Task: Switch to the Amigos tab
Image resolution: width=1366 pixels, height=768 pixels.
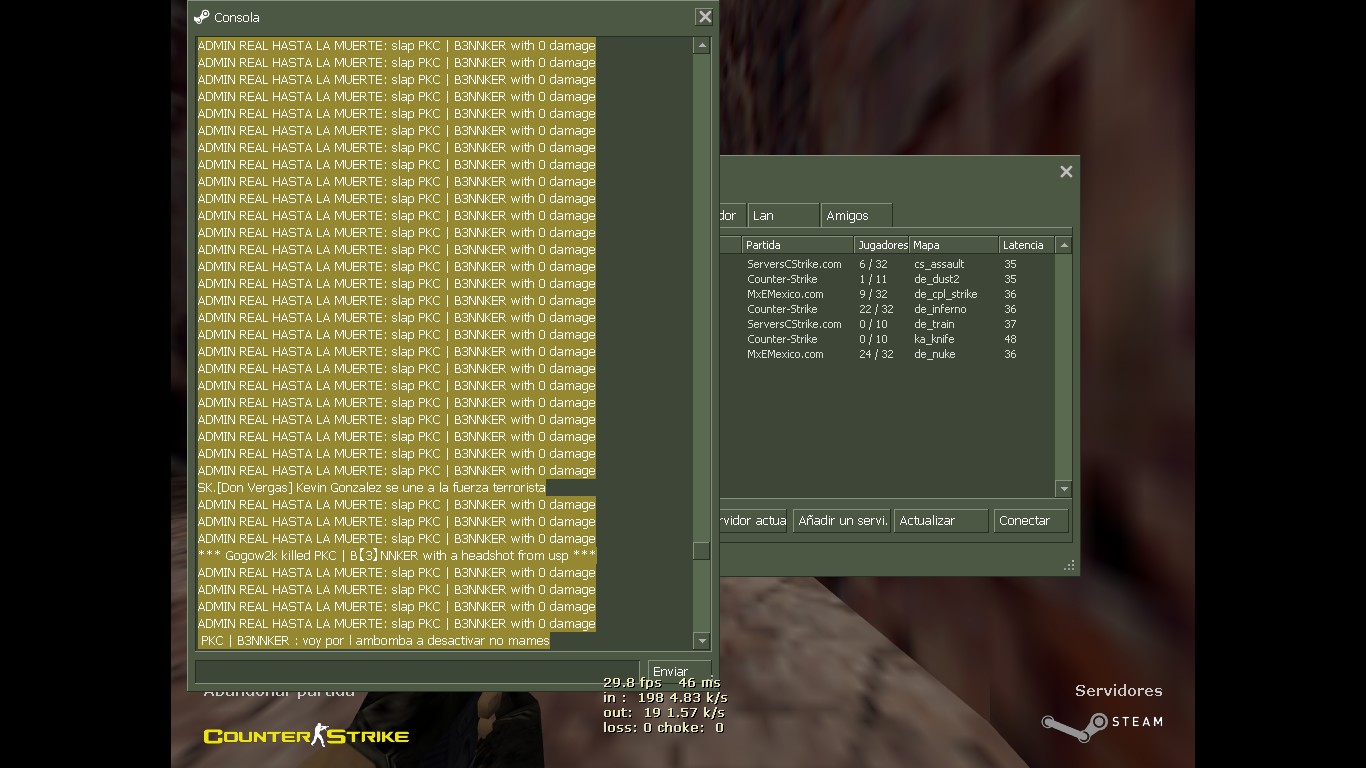Action: pos(856,215)
